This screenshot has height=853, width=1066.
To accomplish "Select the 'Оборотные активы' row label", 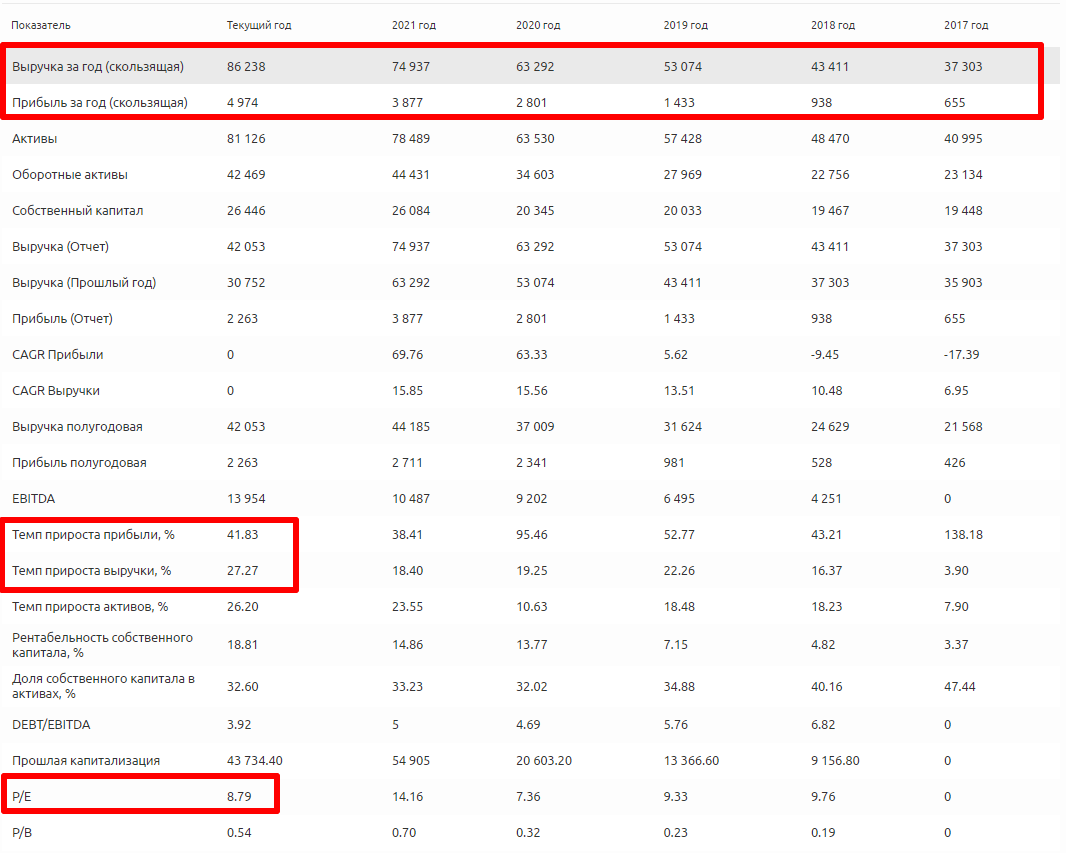I will point(69,175).
